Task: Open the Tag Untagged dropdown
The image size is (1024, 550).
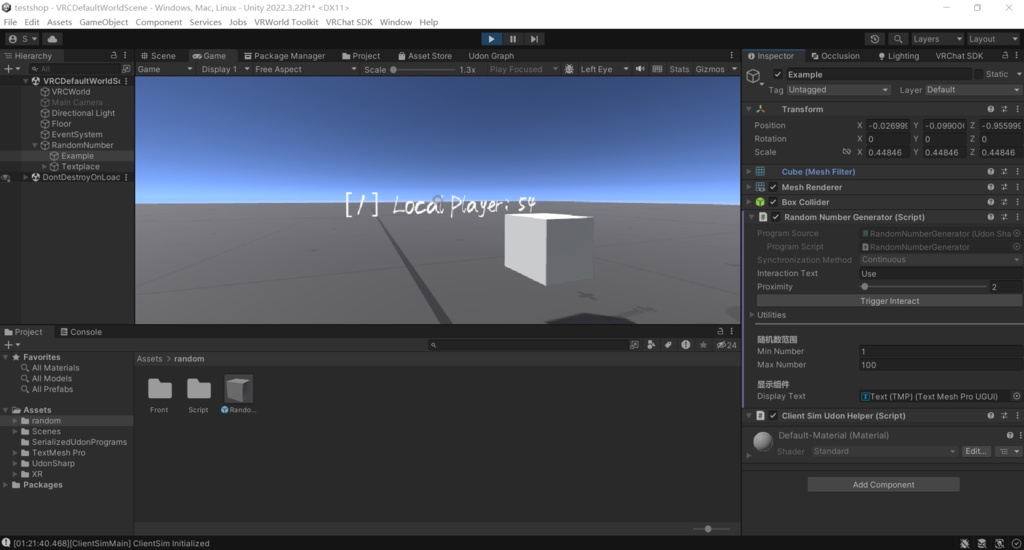Action: 838,90
